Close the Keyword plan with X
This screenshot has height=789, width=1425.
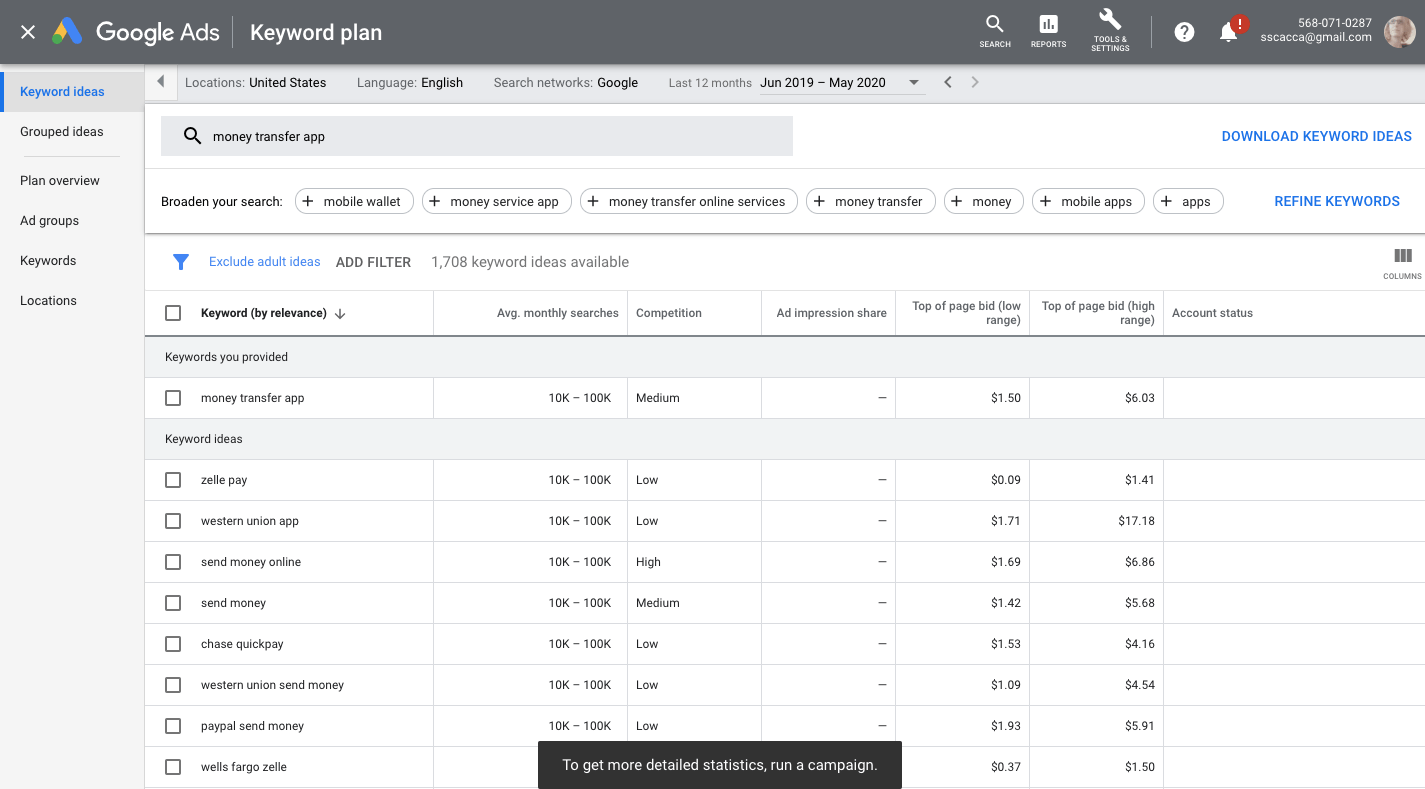coord(28,32)
